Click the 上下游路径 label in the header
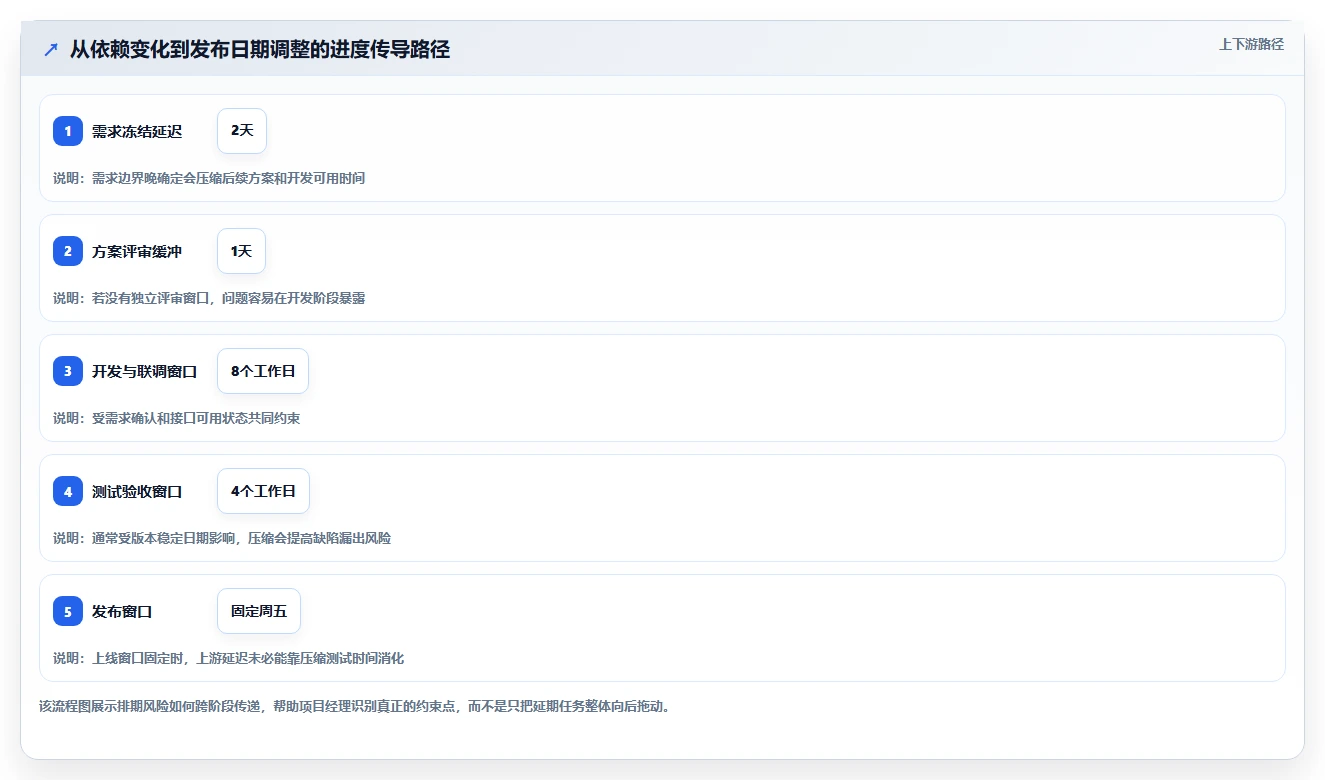This screenshot has width=1325, height=780. (1251, 44)
